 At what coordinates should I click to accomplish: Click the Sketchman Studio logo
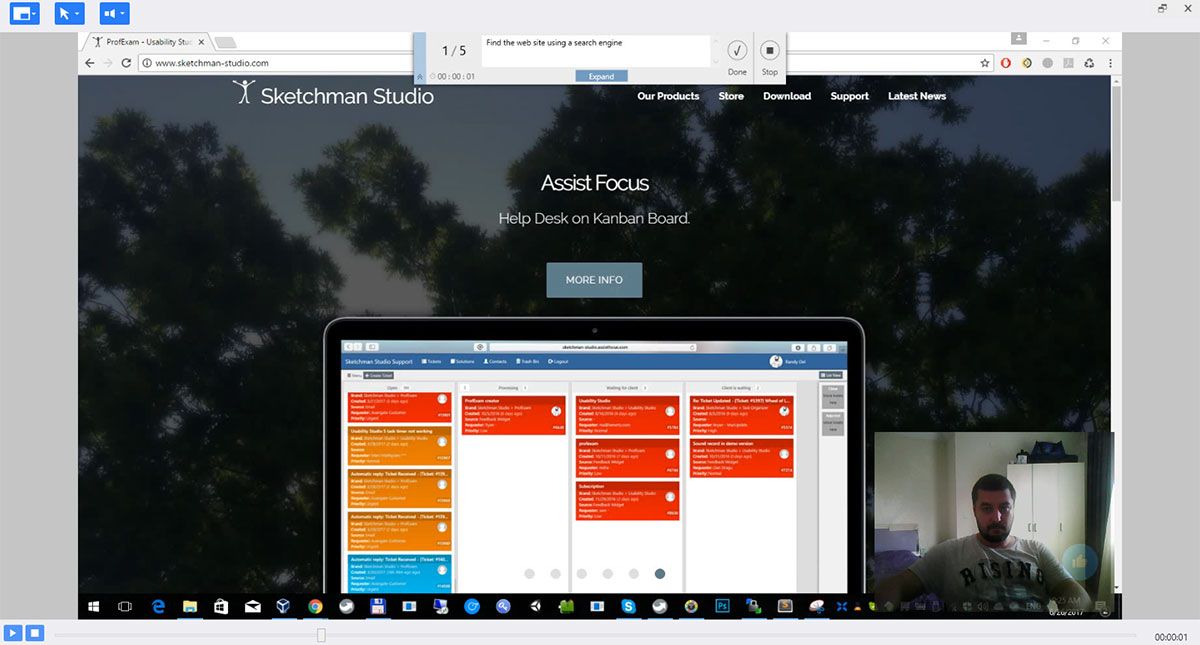[334, 95]
